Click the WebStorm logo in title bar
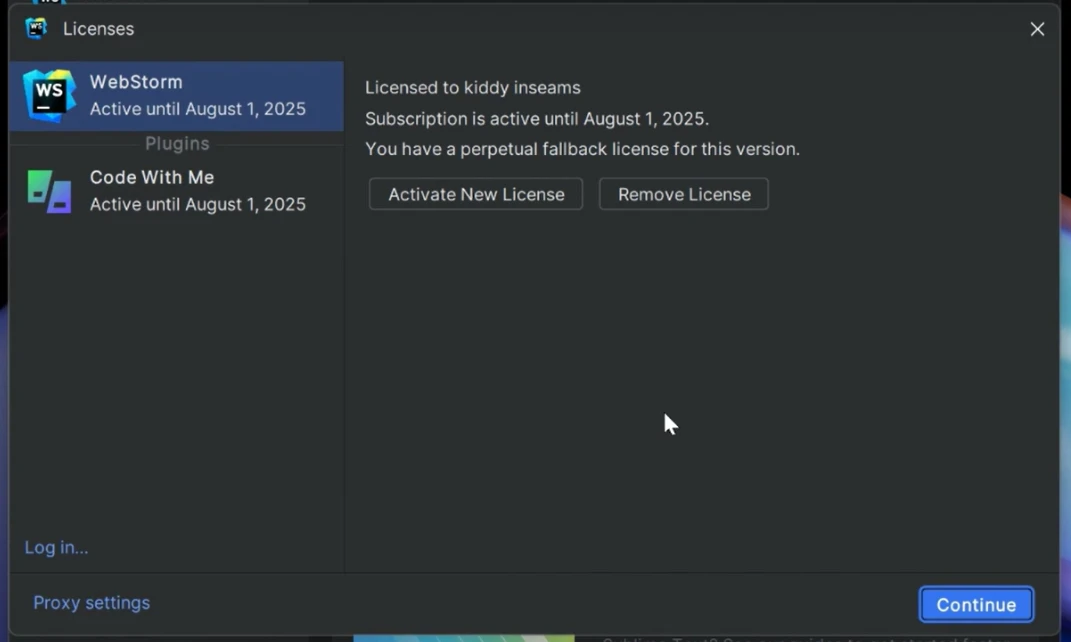This screenshot has height=642, width=1071. (36, 29)
